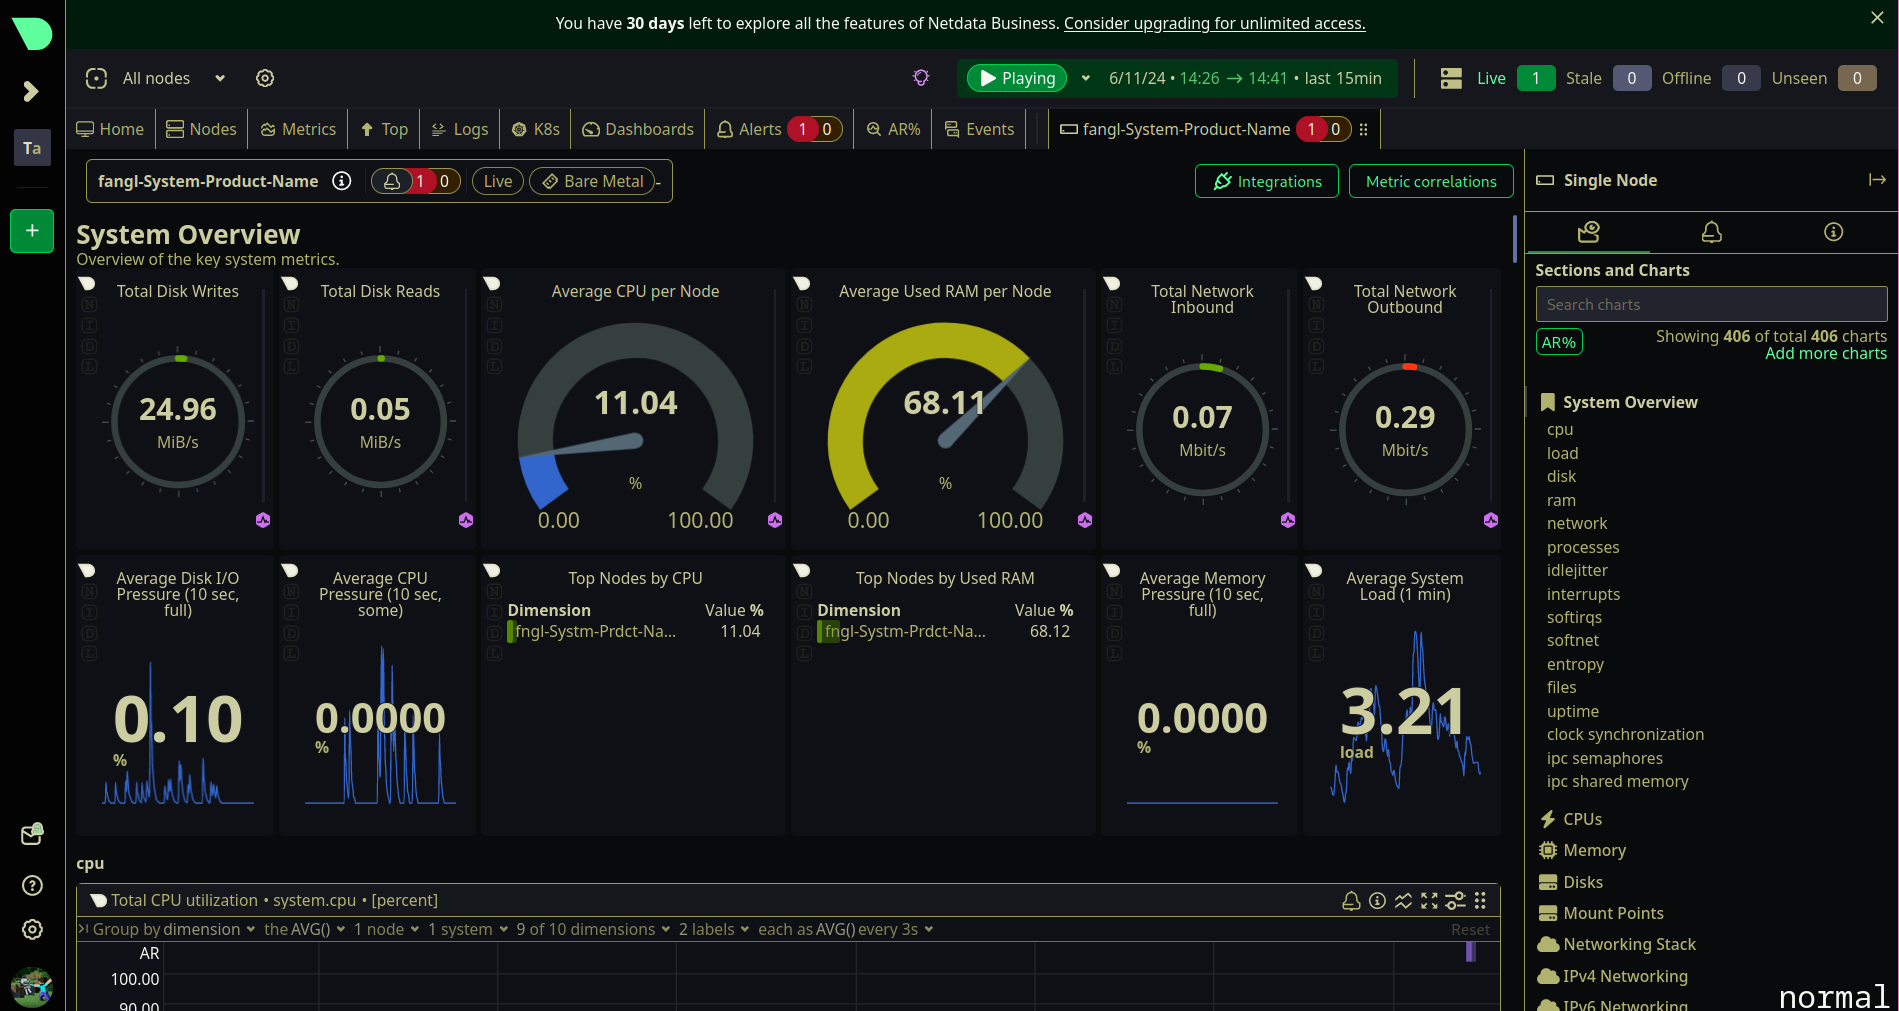Click node info icon beside fangl-System-Product-Name
Image resolution: width=1899 pixels, height=1011 pixels.
tap(342, 181)
